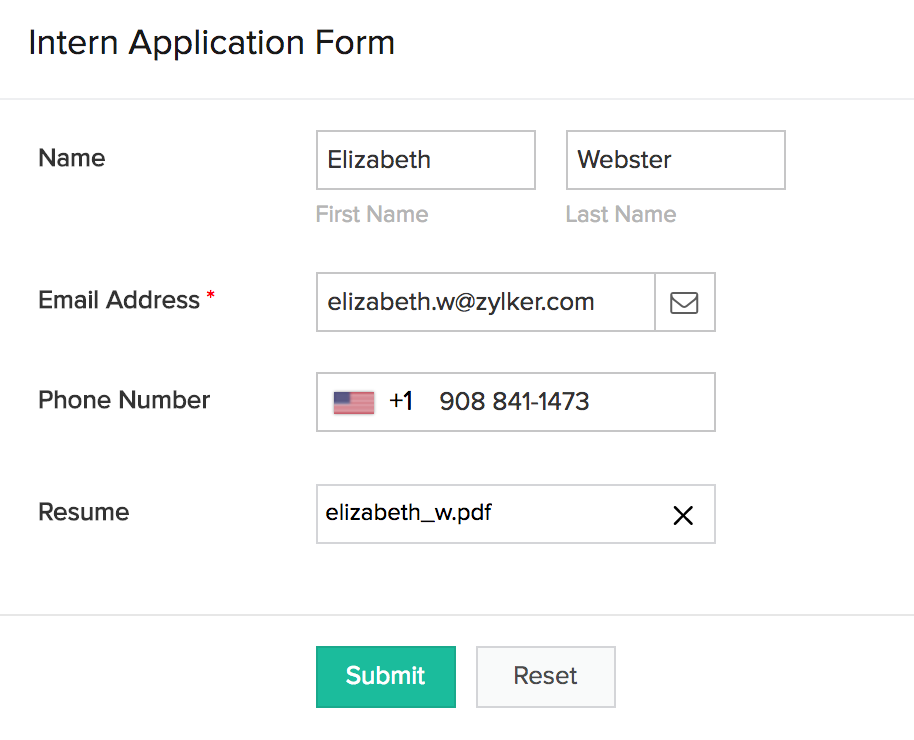Viewport: 914px width, 740px height.
Task: Click the red required asterisk
Action: pos(211,297)
